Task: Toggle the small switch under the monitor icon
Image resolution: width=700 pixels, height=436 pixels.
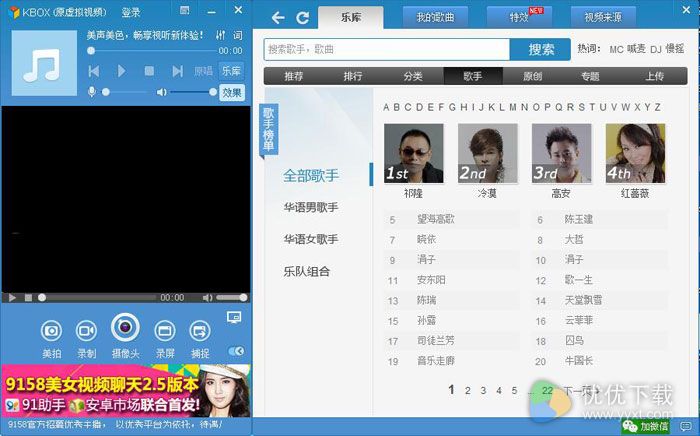Action: 236,351
